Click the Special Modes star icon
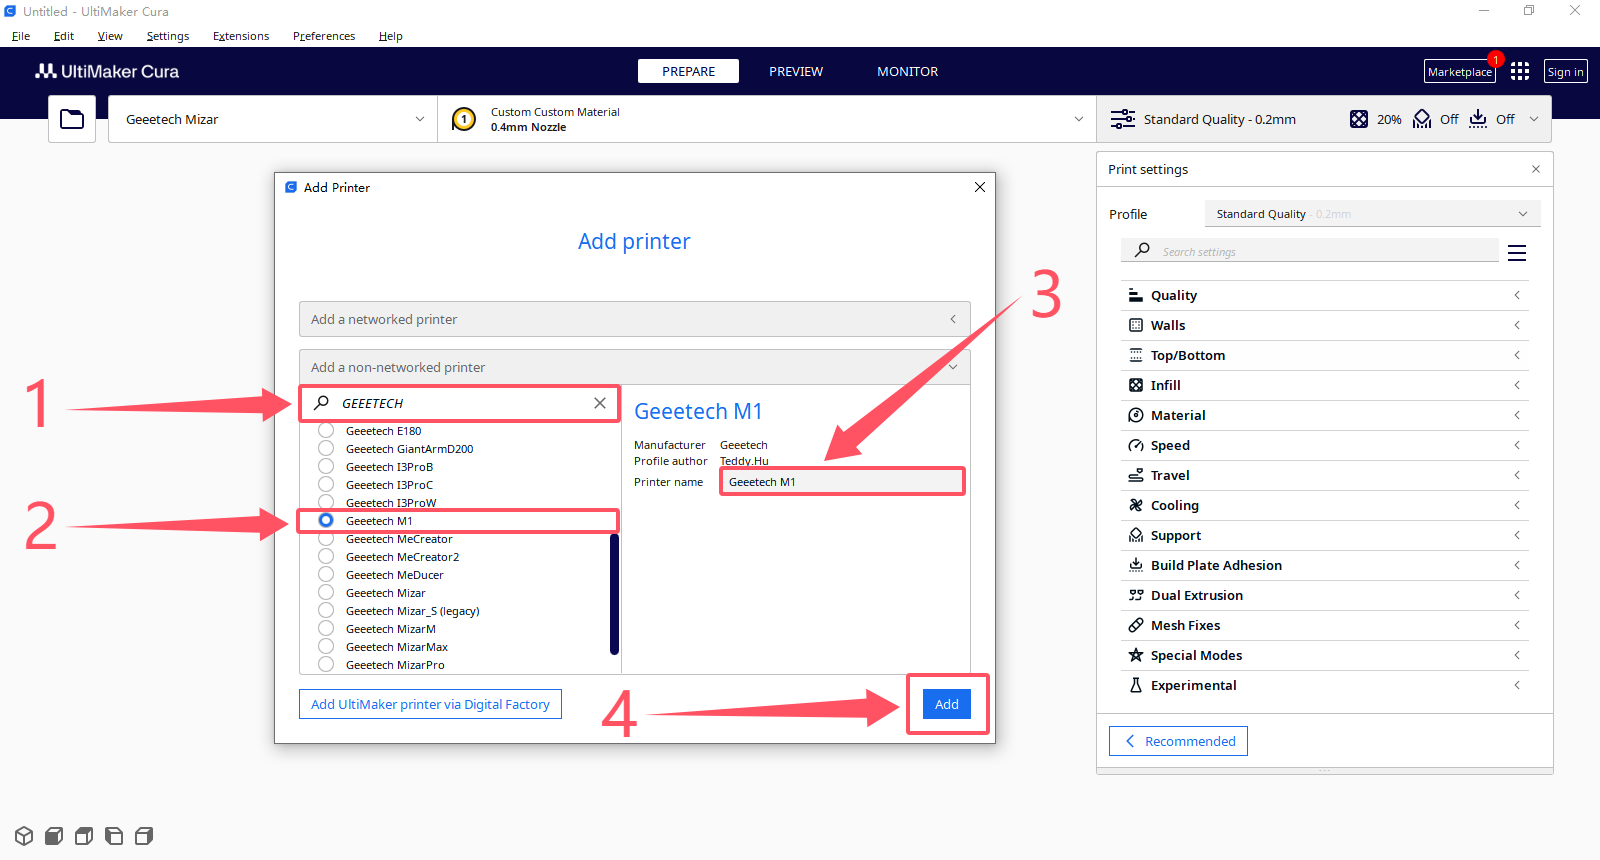Viewport: 1600px width, 860px height. (x=1136, y=655)
